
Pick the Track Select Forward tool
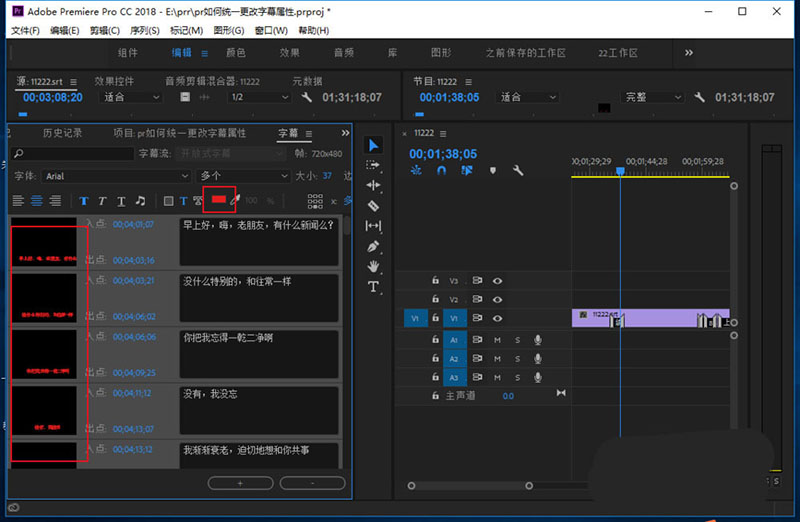(373, 165)
